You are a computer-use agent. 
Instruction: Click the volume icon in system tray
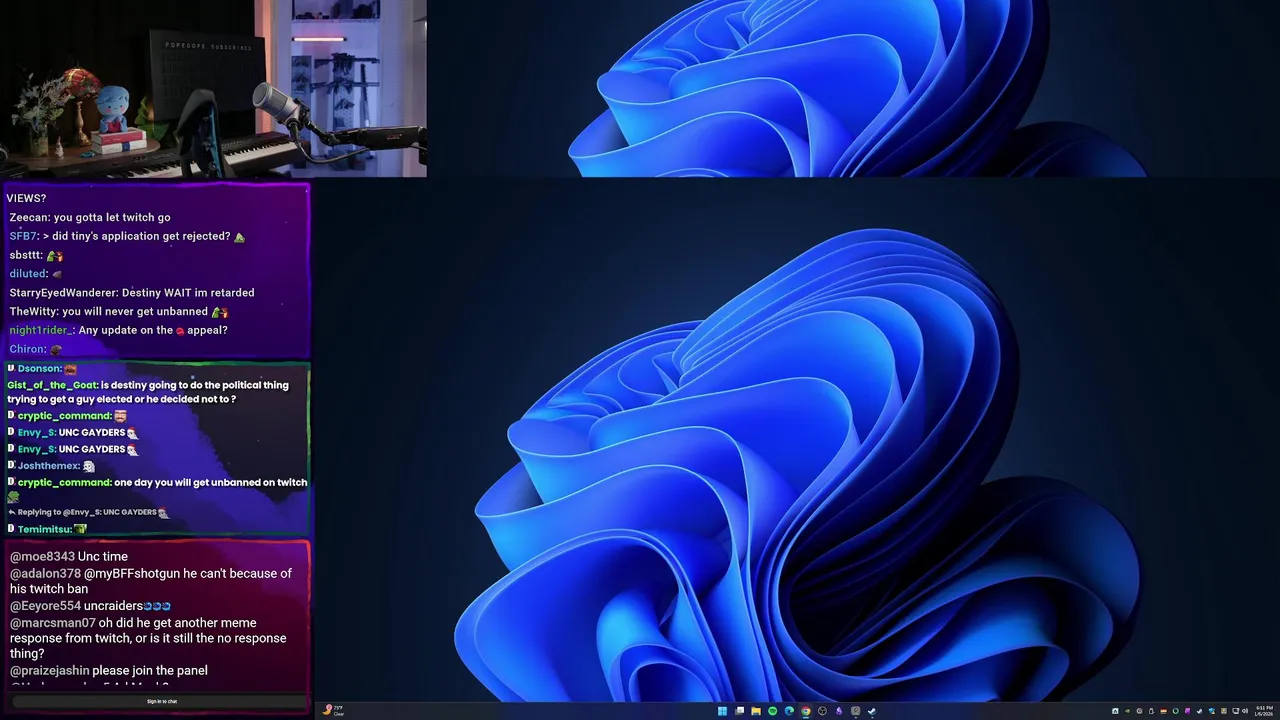[x=1245, y=711]
